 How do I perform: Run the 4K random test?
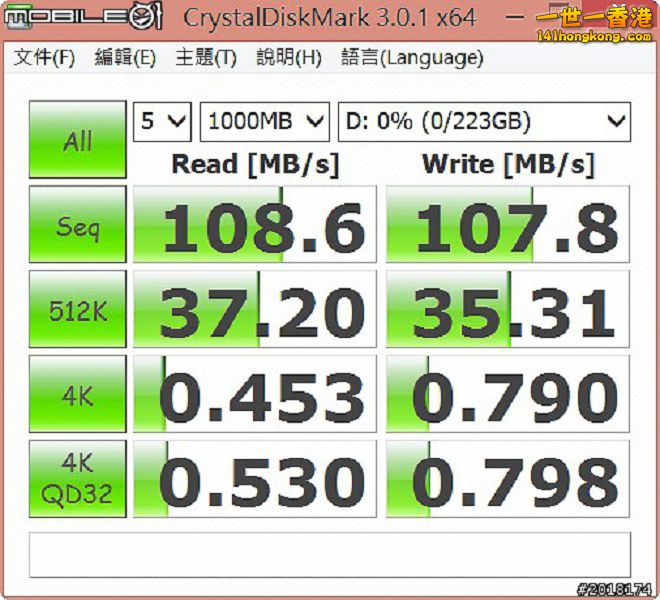78,396
